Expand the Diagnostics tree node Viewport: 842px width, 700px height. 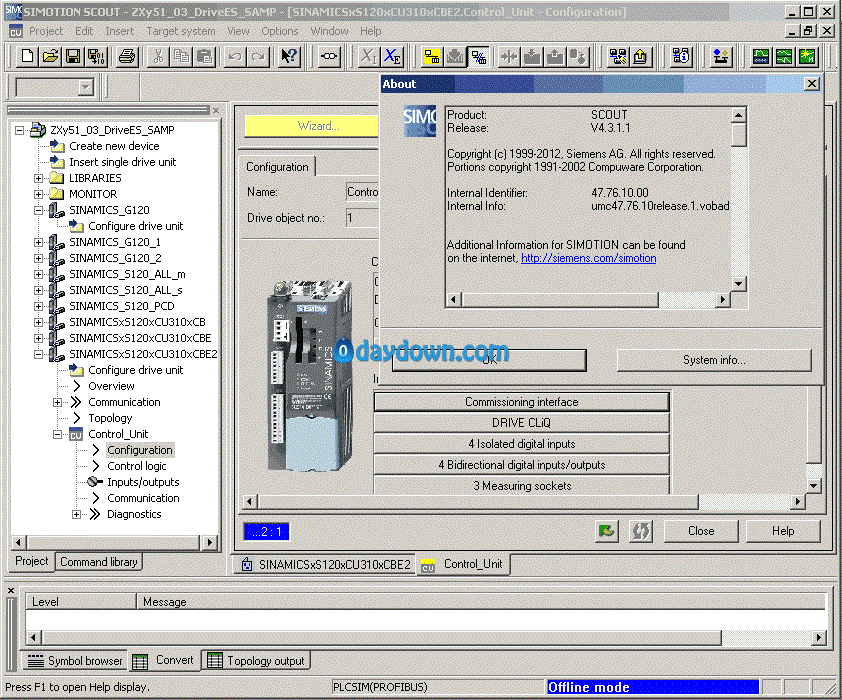click(x=77, y=514)
